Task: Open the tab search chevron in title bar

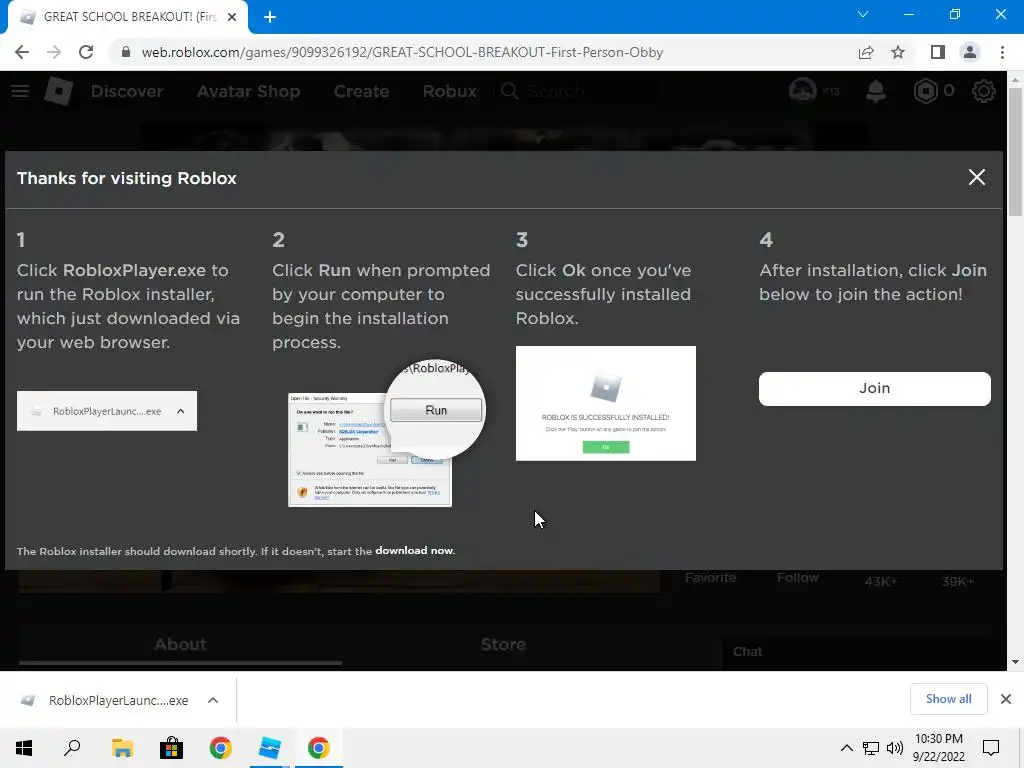Action: coord(863,14)
